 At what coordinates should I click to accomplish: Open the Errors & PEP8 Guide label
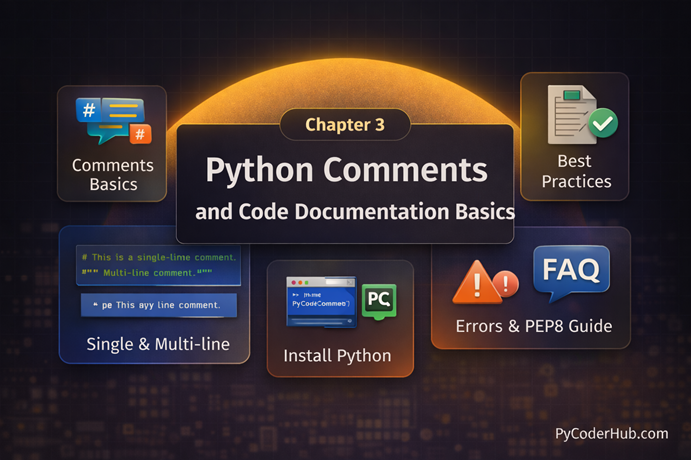(x=534, y=326)
